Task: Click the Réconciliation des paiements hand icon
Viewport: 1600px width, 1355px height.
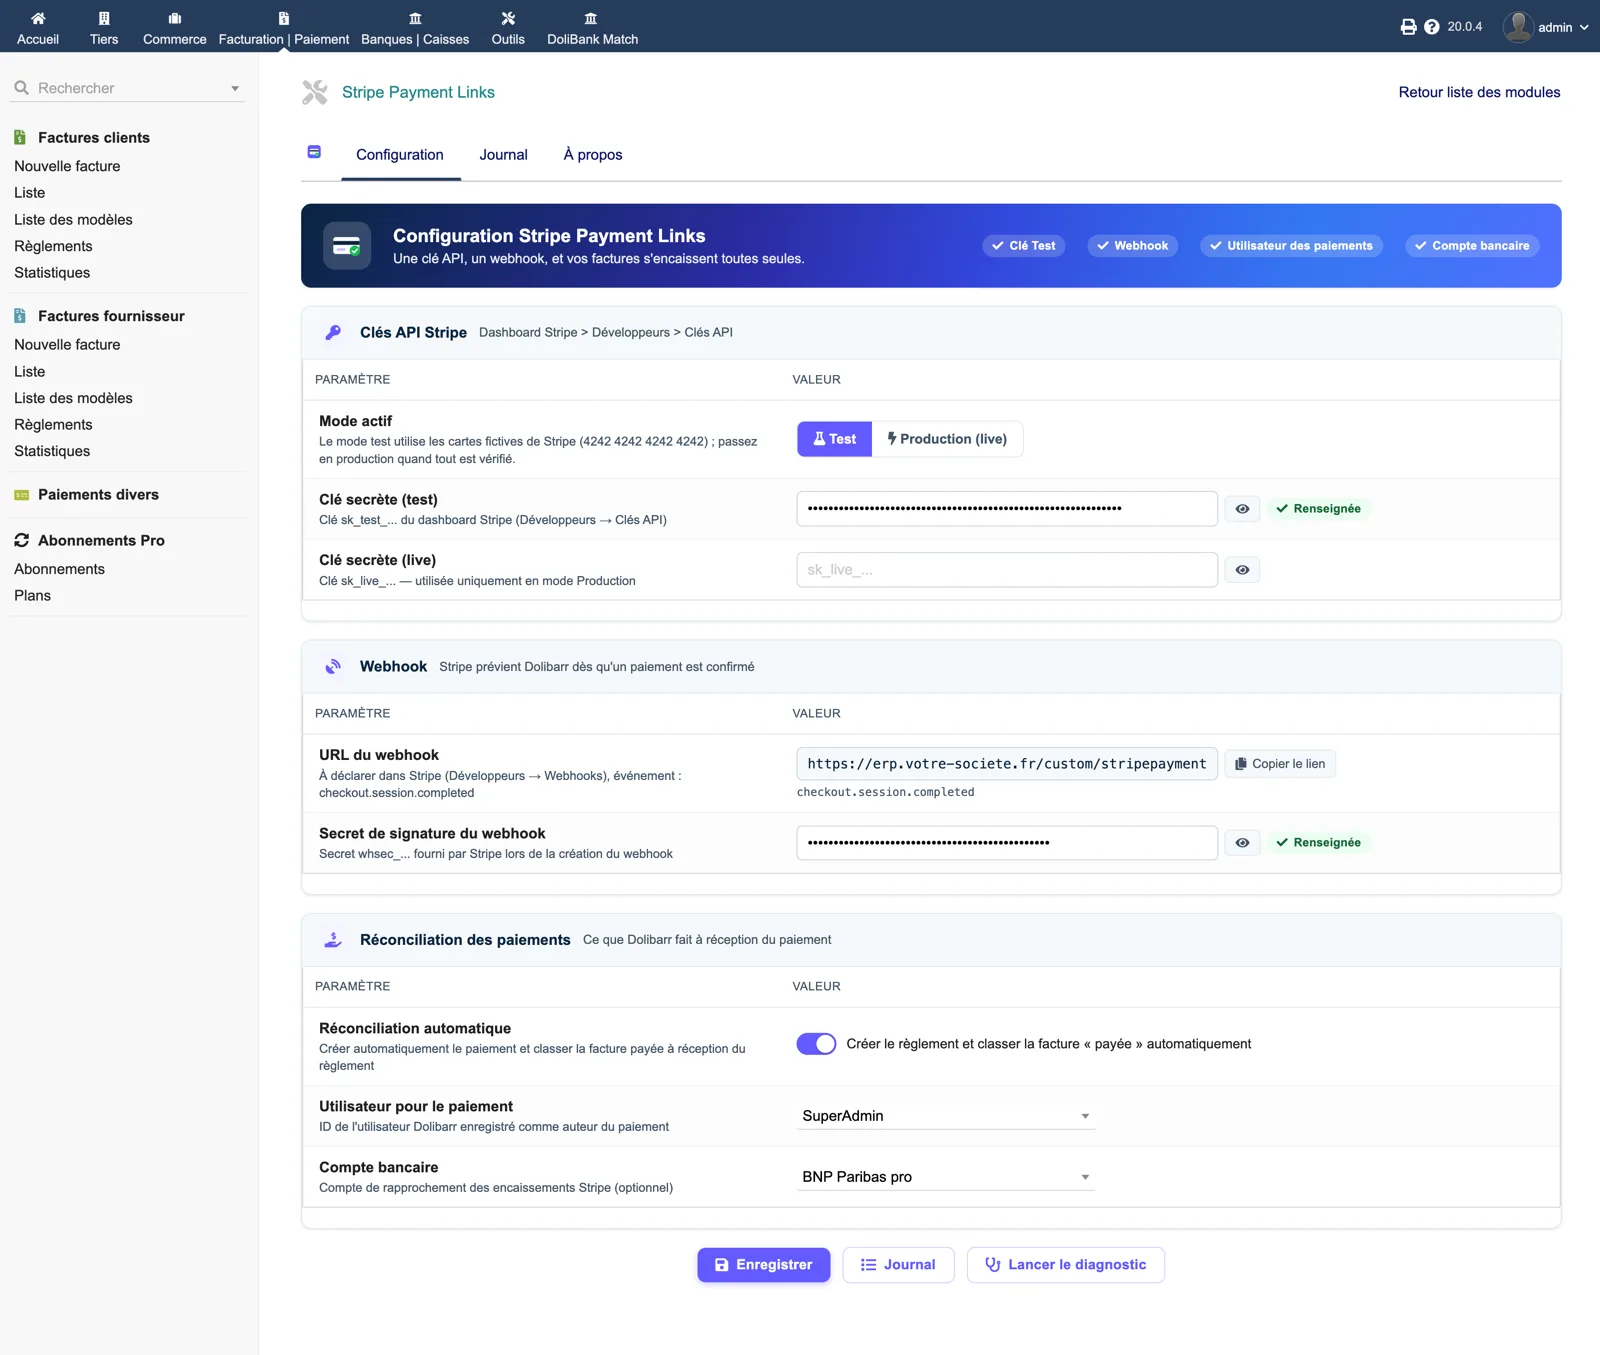Action: point(333,940)
